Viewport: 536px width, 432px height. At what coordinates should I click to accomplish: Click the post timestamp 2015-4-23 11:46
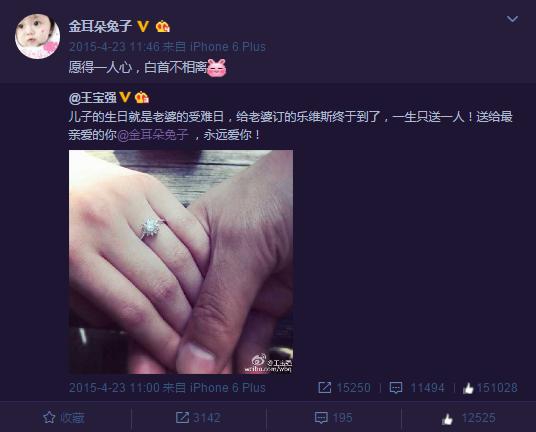(x=114, y=46)
